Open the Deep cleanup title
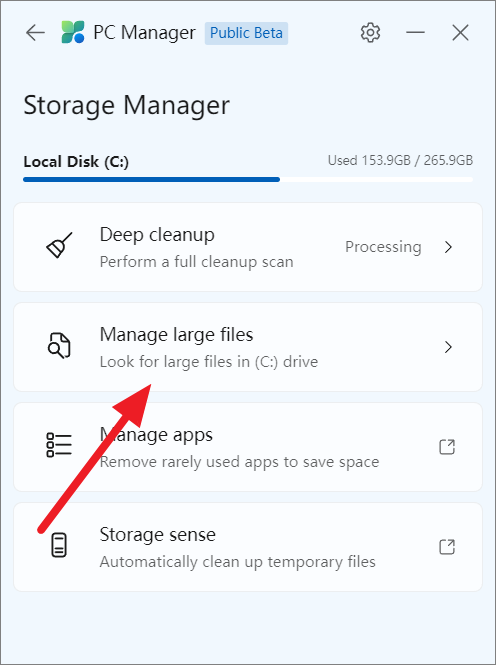Image resolution: width=496 pixels, height=665 pixels. tap(157, 235)
